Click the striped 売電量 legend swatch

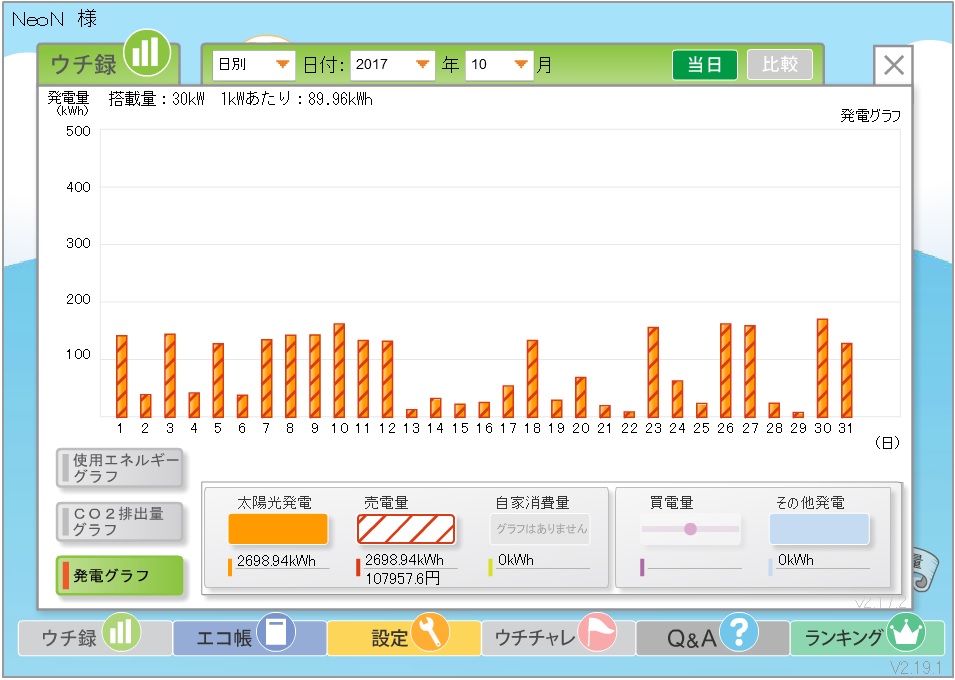(406, 529)
